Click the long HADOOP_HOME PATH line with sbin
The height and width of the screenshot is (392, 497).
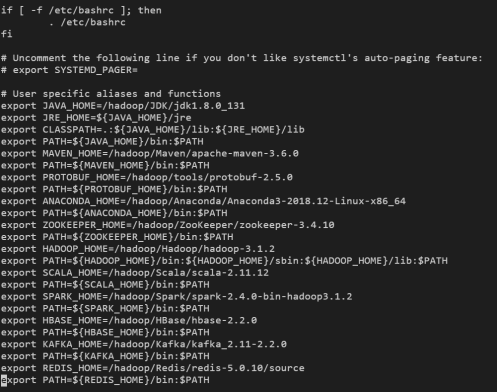[224, 261]
